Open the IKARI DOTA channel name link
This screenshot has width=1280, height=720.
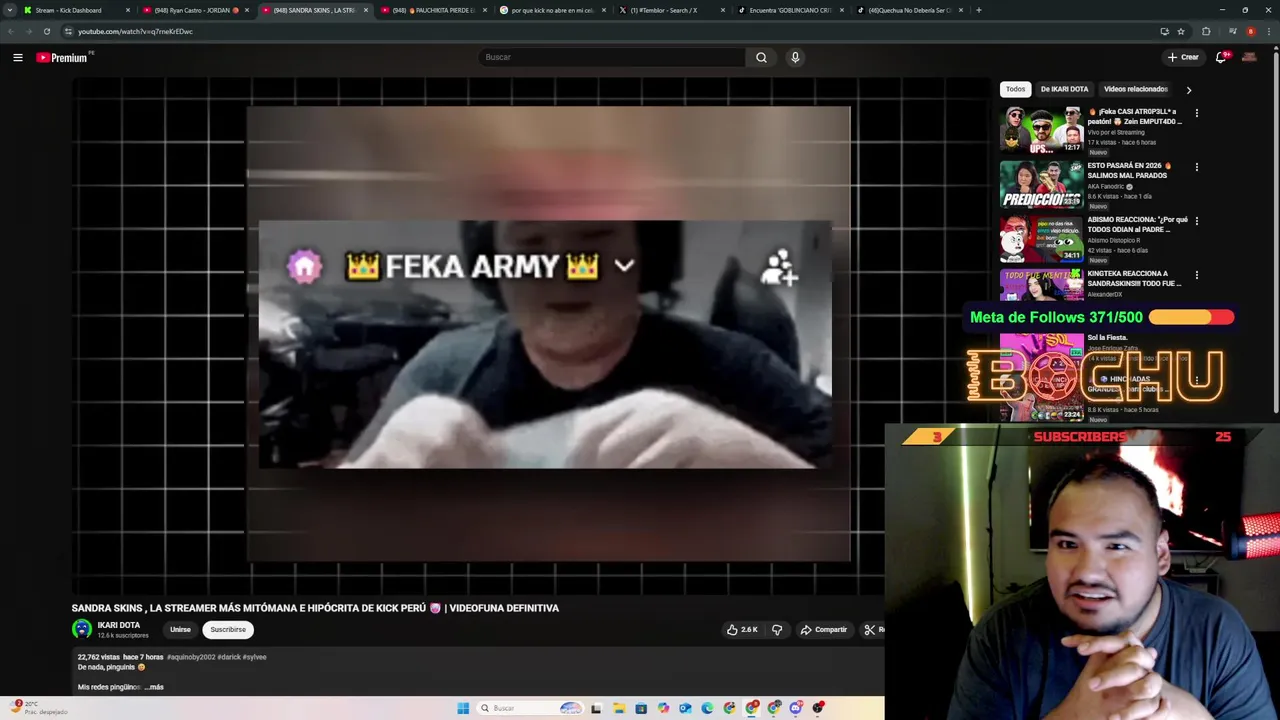coord(118,625)
